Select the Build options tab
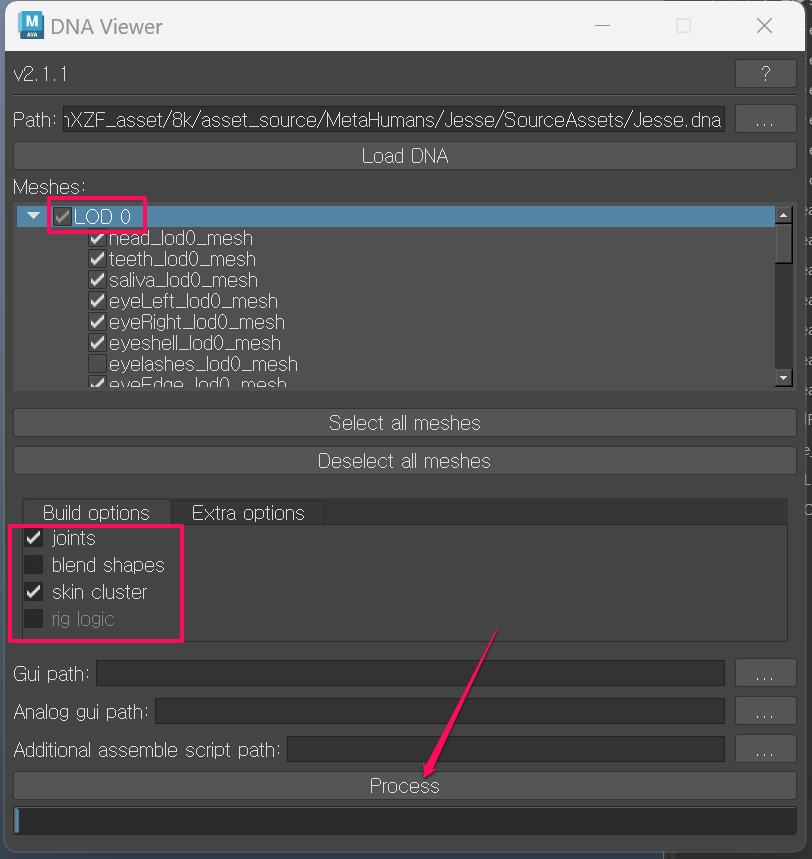The height and width of the screenshot is (859, 812). point(96,512)
